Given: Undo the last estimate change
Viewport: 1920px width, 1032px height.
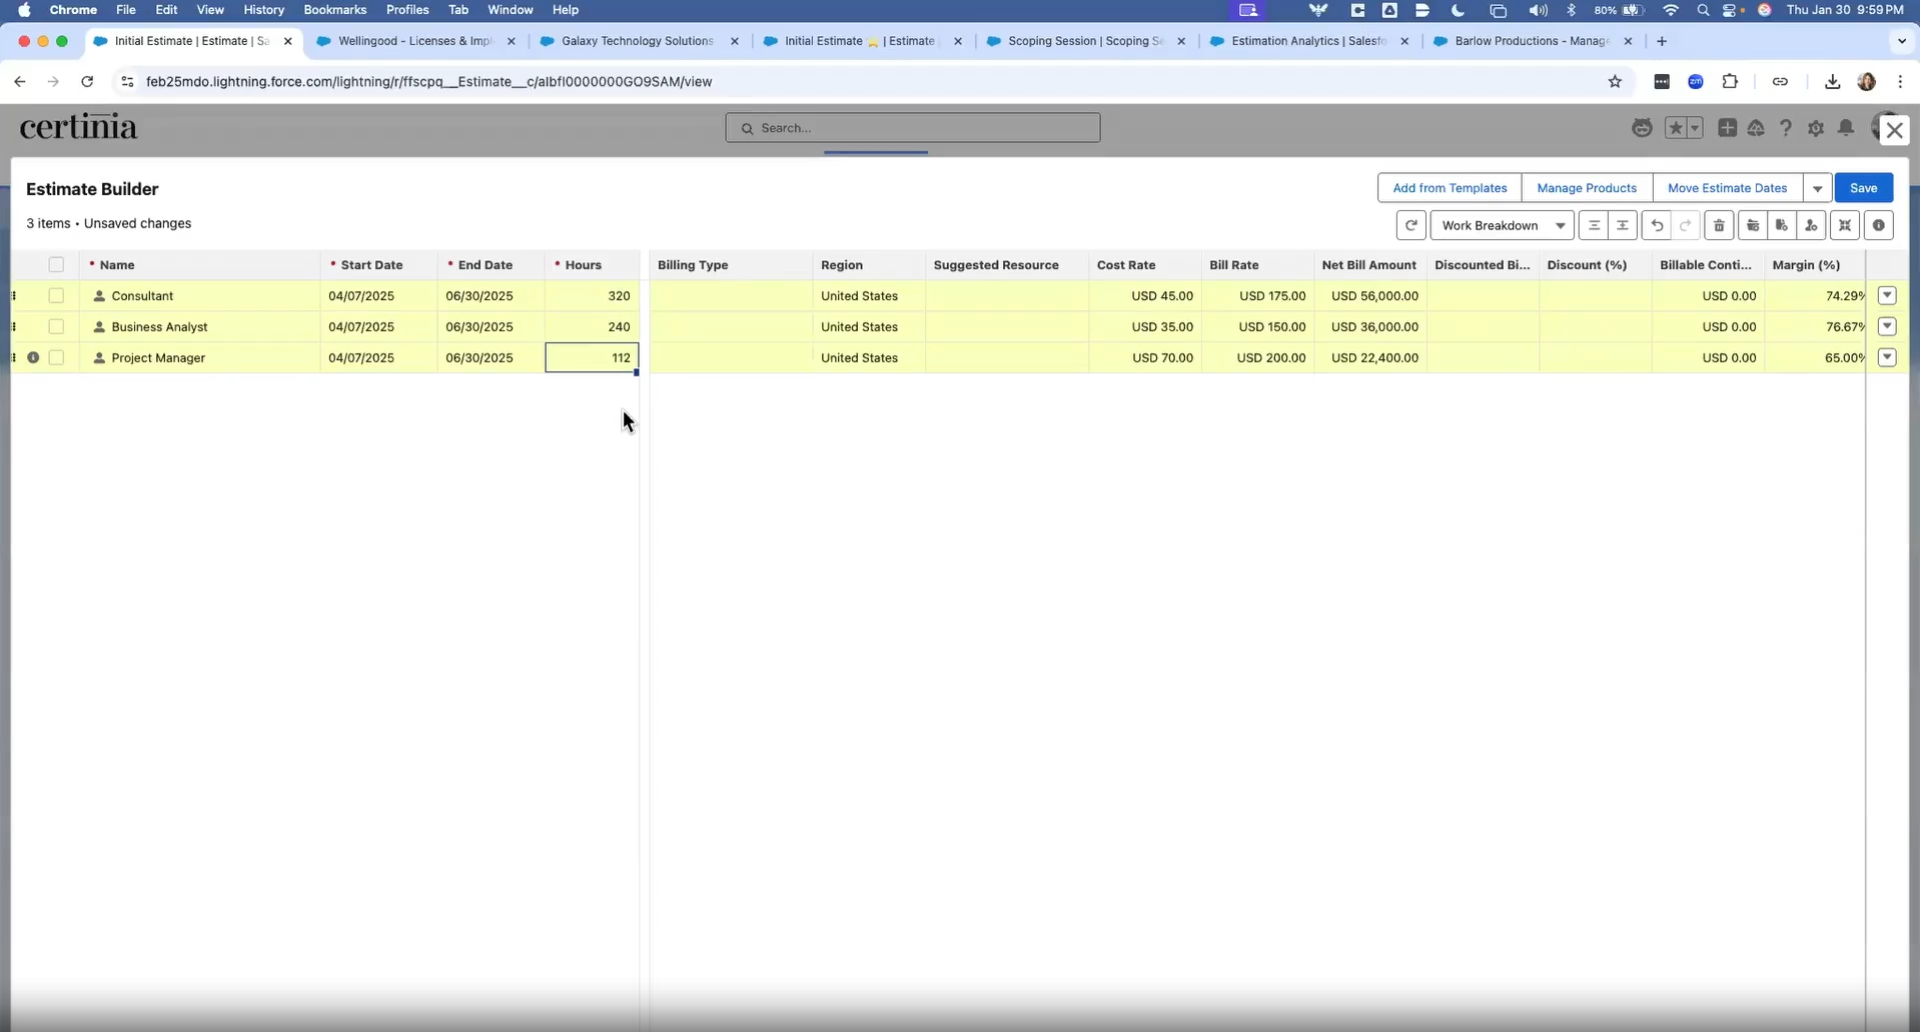Looking at the screenshot, I should 1657,225.
